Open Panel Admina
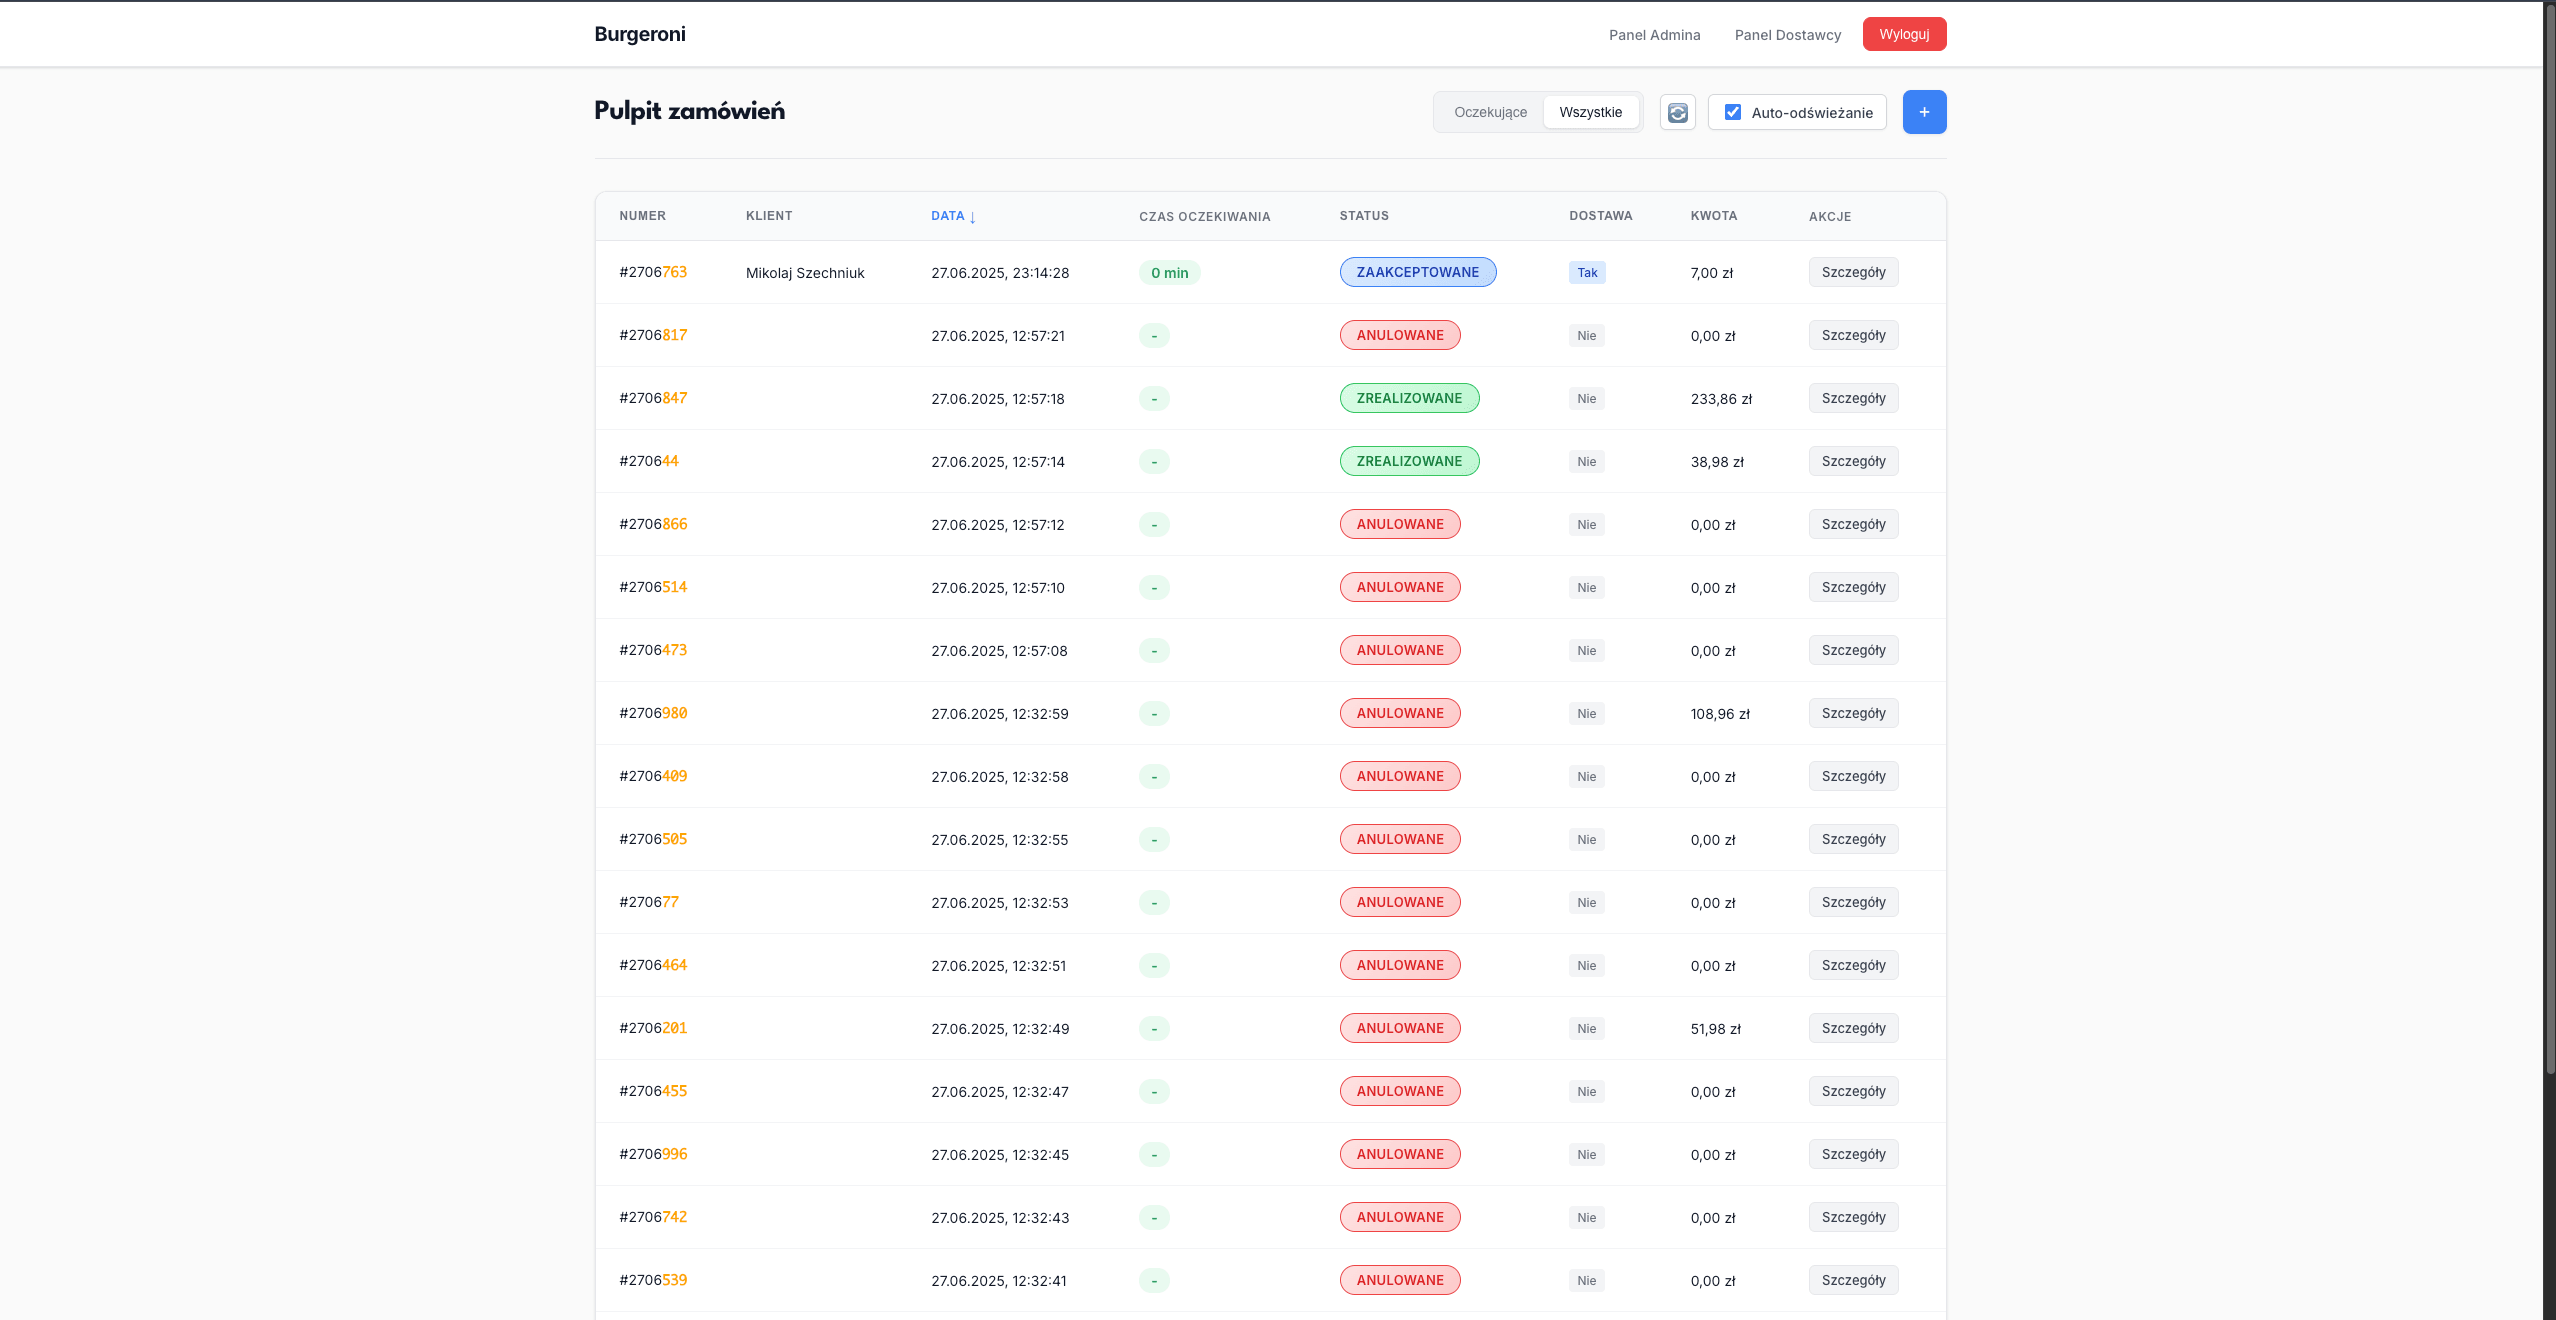2556x1320 pixels. [x=1654, y=35]
